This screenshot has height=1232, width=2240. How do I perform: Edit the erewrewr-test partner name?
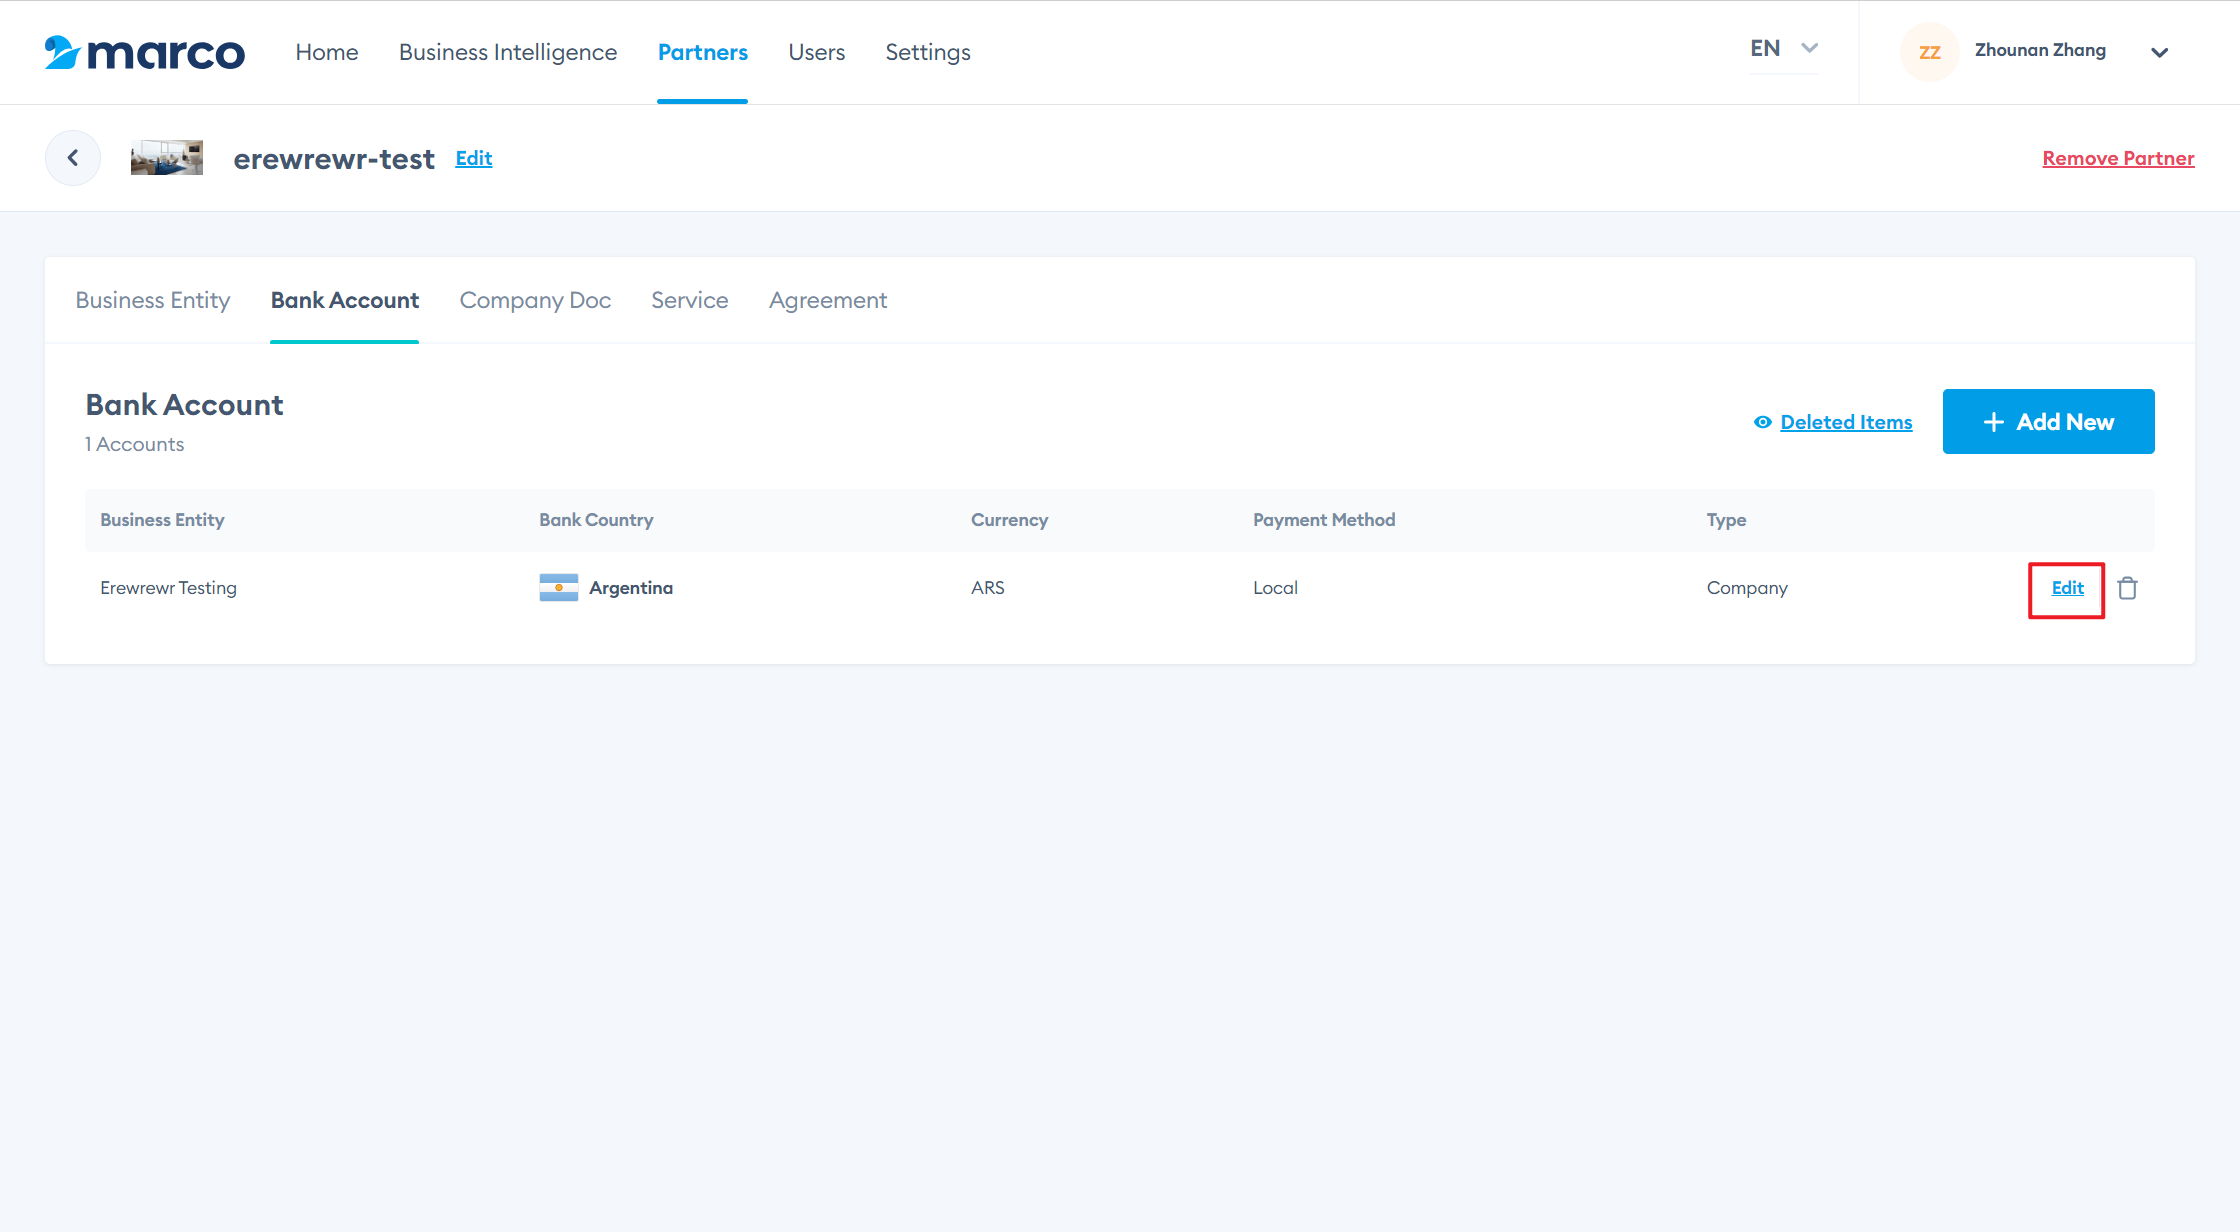point(473,158)
